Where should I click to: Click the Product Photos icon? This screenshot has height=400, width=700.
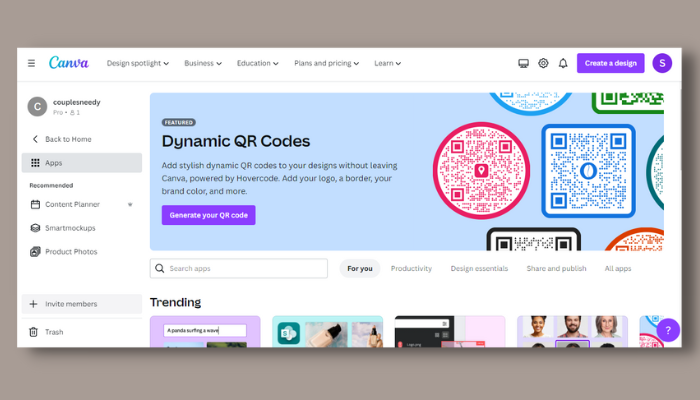(x=35, y=252)
